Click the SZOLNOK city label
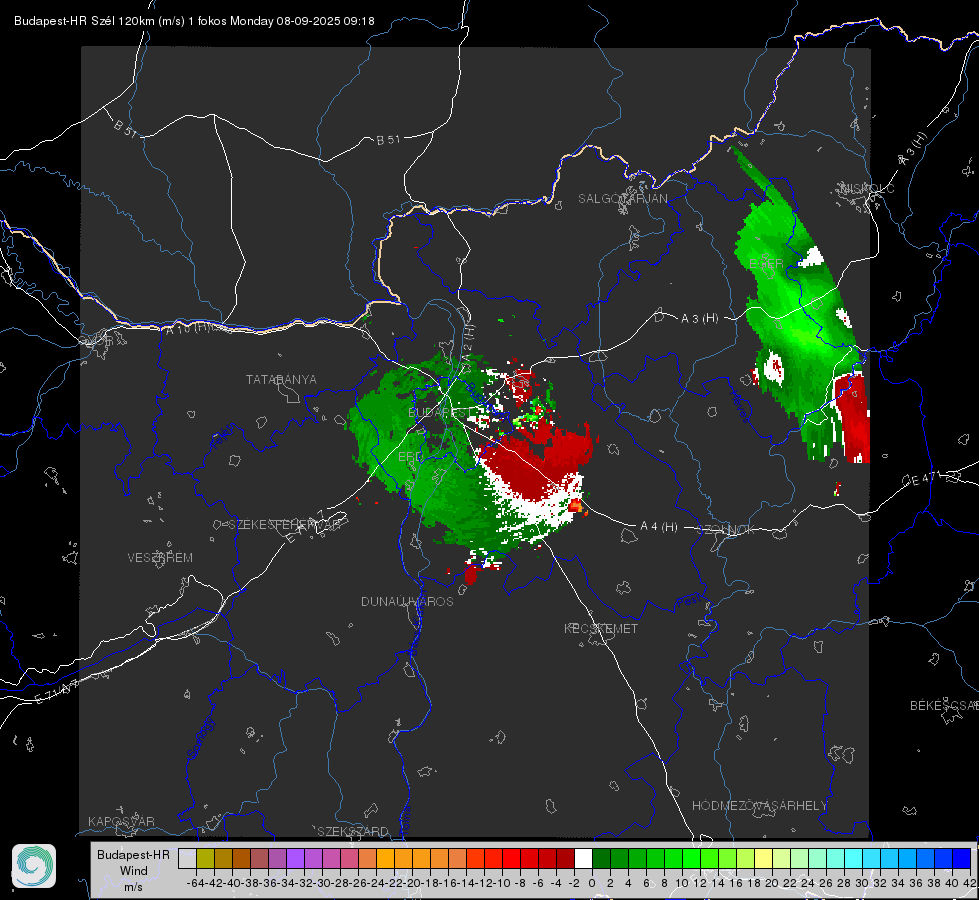Viewport: 979px width, 900px height. coord(726,529)
